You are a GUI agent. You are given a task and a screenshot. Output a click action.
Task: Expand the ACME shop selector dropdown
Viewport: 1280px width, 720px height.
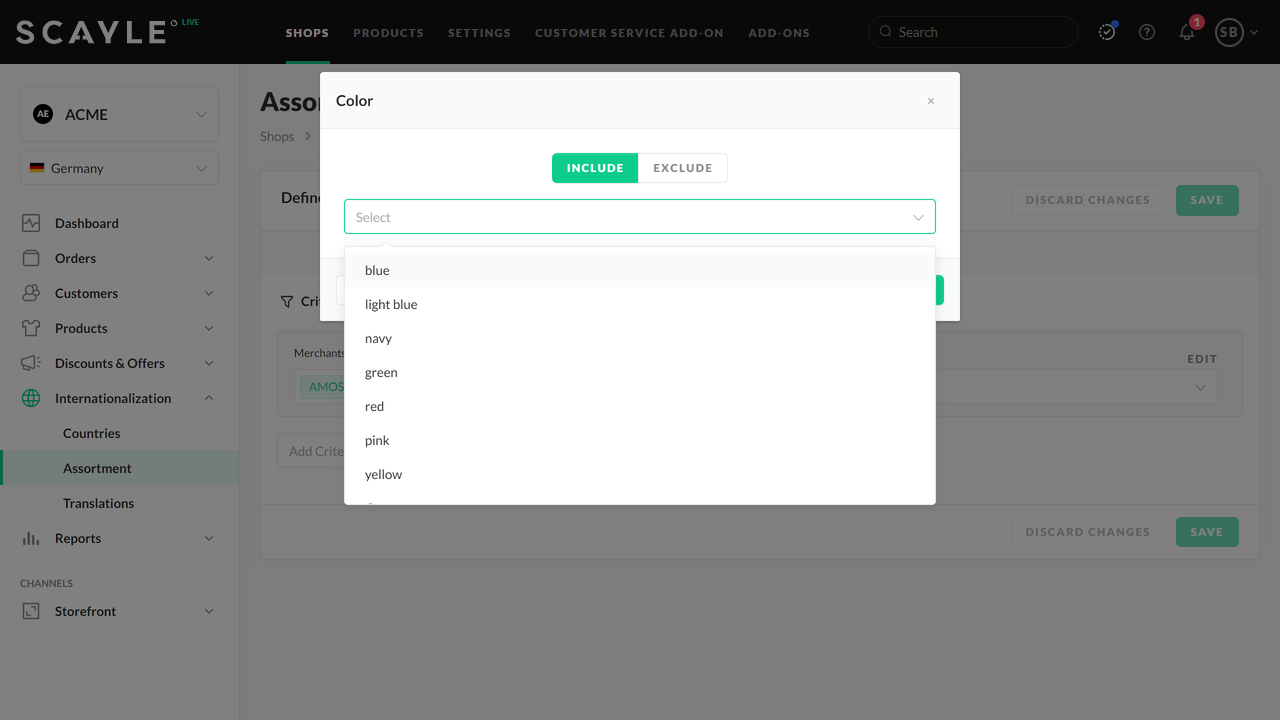(119, 114)
